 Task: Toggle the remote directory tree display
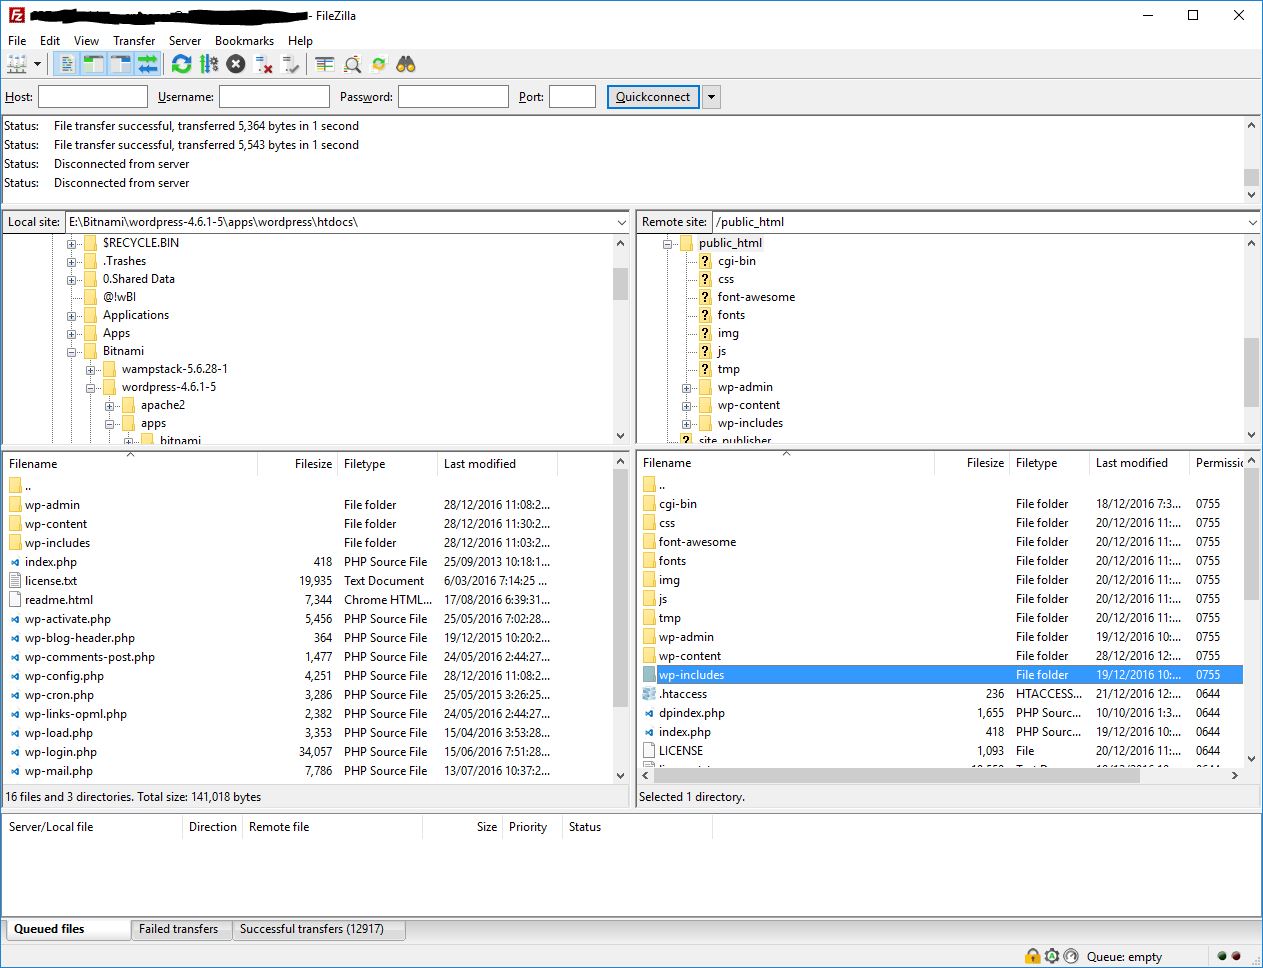pyautogui.click(x=120, y=64)
